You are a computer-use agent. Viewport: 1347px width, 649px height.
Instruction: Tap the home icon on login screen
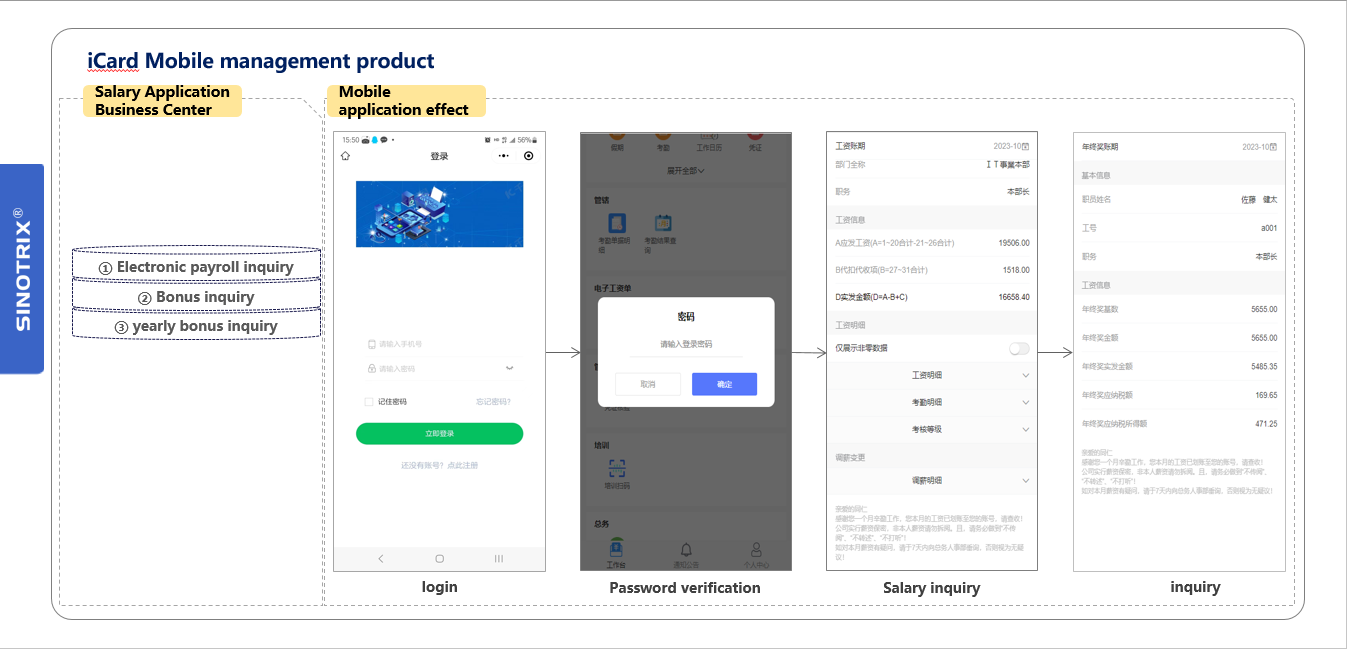tap(346, 156)
